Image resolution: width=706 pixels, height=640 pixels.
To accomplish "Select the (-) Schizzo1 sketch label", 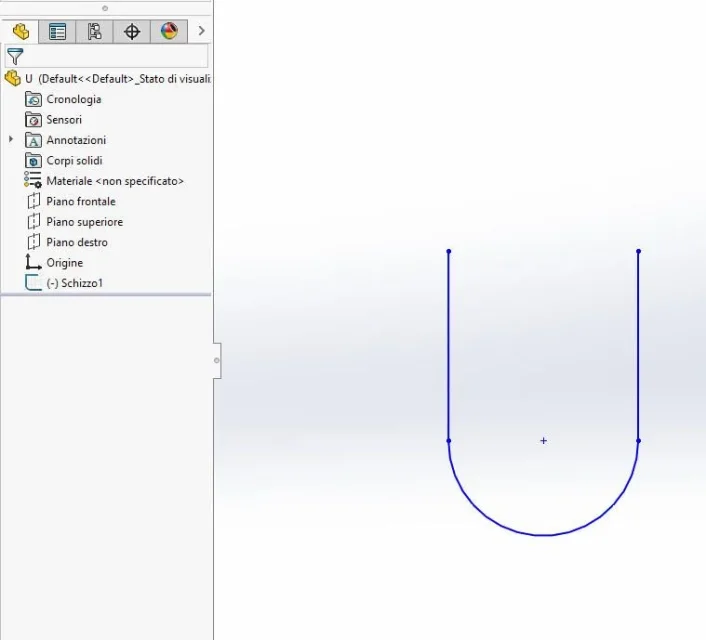I will tap(75, 283).
